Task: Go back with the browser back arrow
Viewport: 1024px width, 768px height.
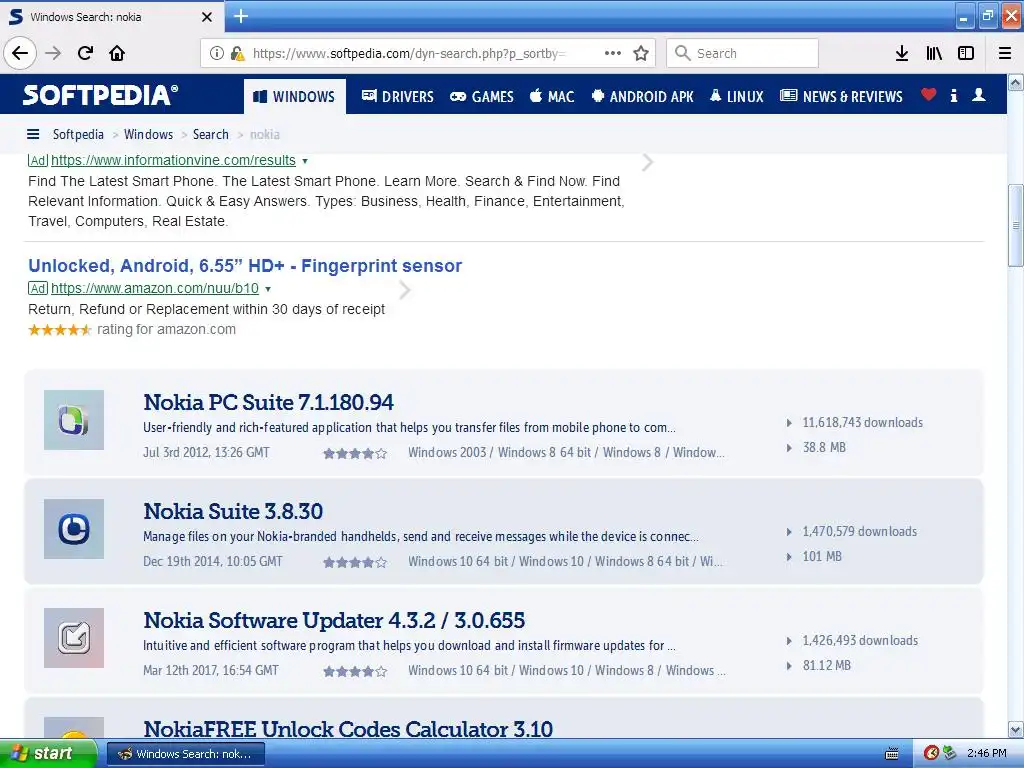Action: 20,53
